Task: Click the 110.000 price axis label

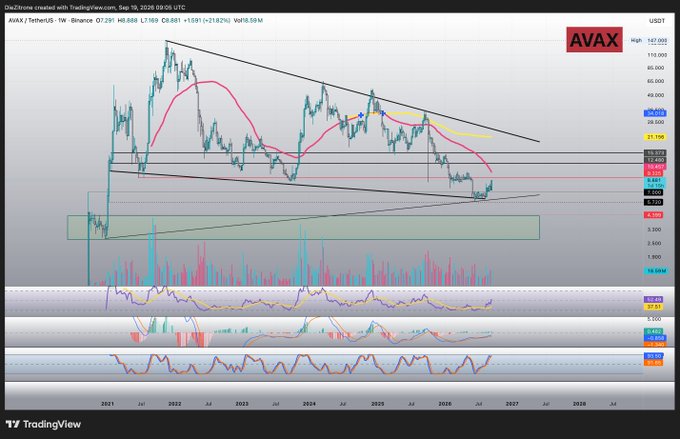Action: pyautogui.click(x=657, y=55)
